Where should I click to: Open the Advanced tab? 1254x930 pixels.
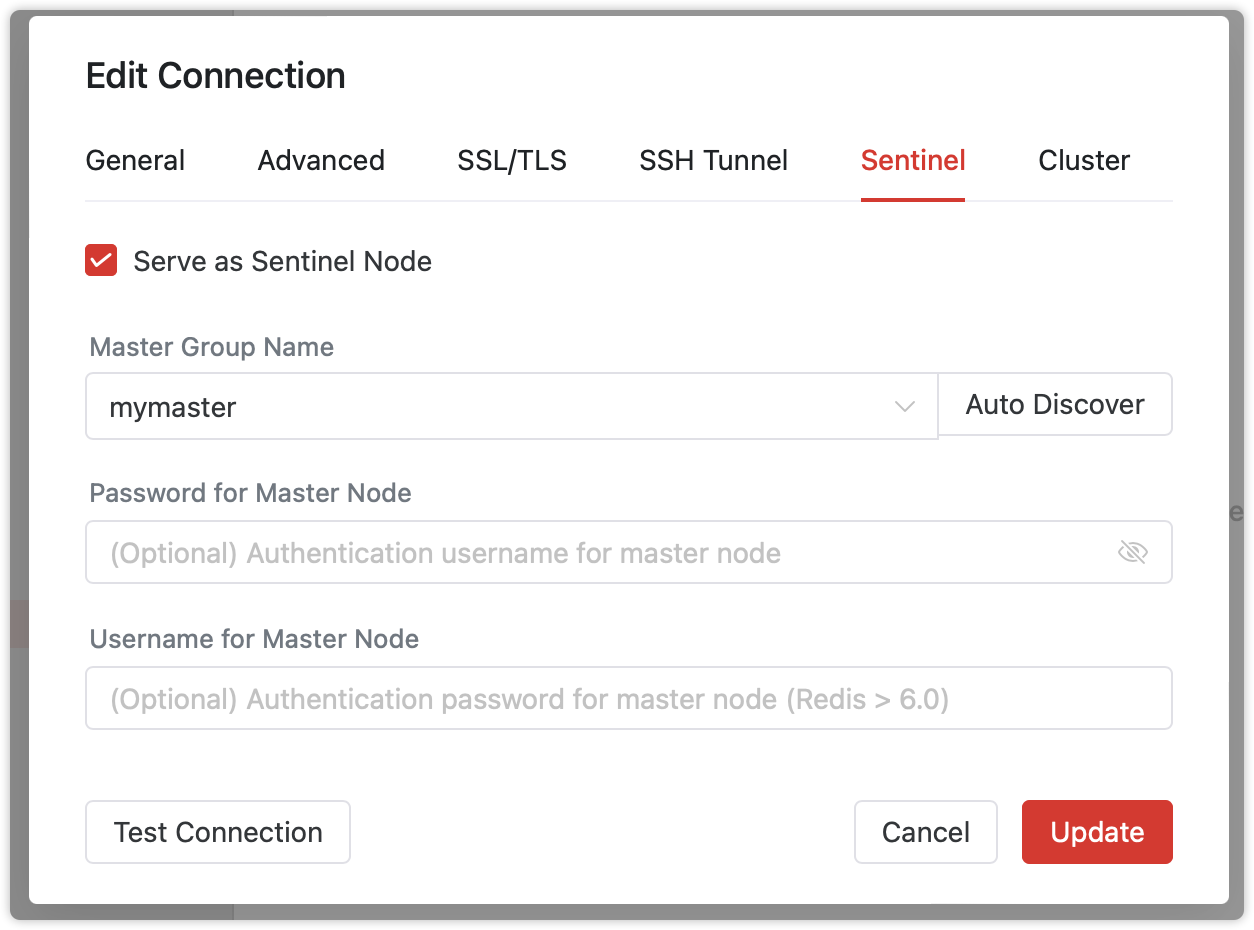tap(321, 160)
